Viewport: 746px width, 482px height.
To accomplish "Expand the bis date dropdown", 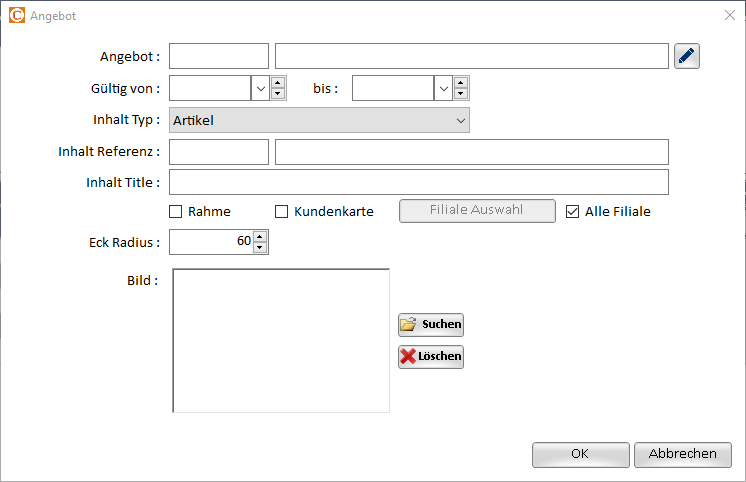I will [442, 88].
